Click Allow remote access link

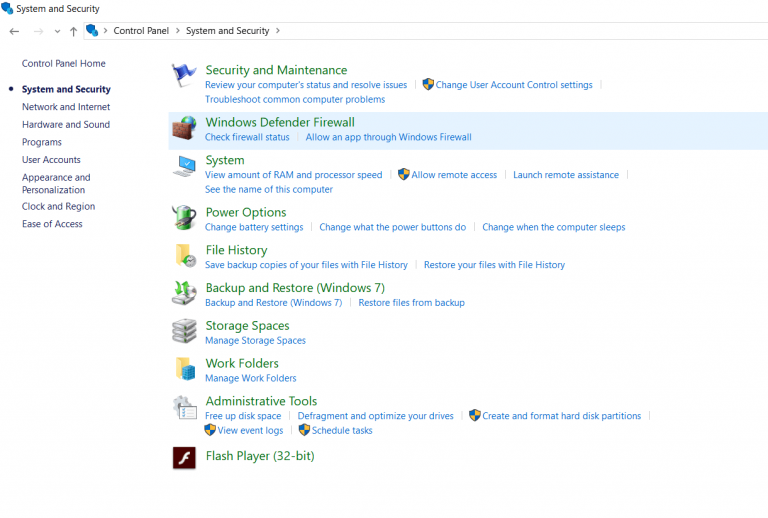tap(454, 175)
